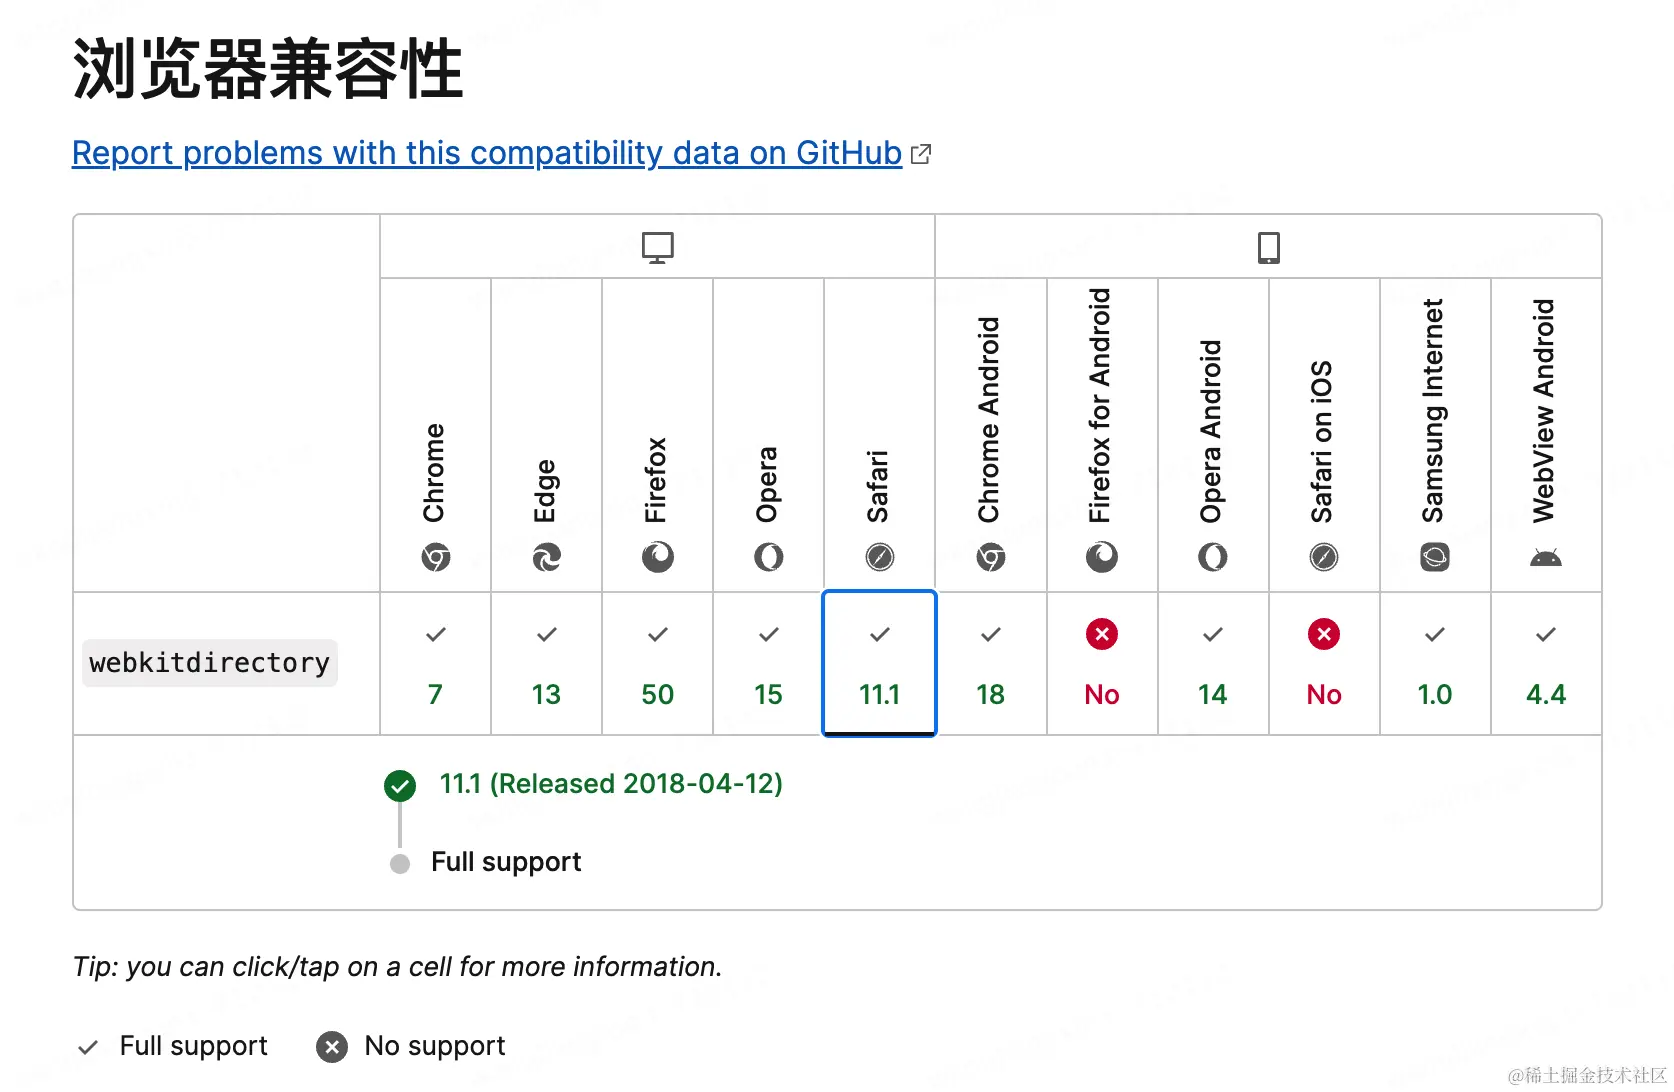Collapse the selected Safari 11.1 cell
Viewport: 1674px width, 1092px height.
pos(879,664)
